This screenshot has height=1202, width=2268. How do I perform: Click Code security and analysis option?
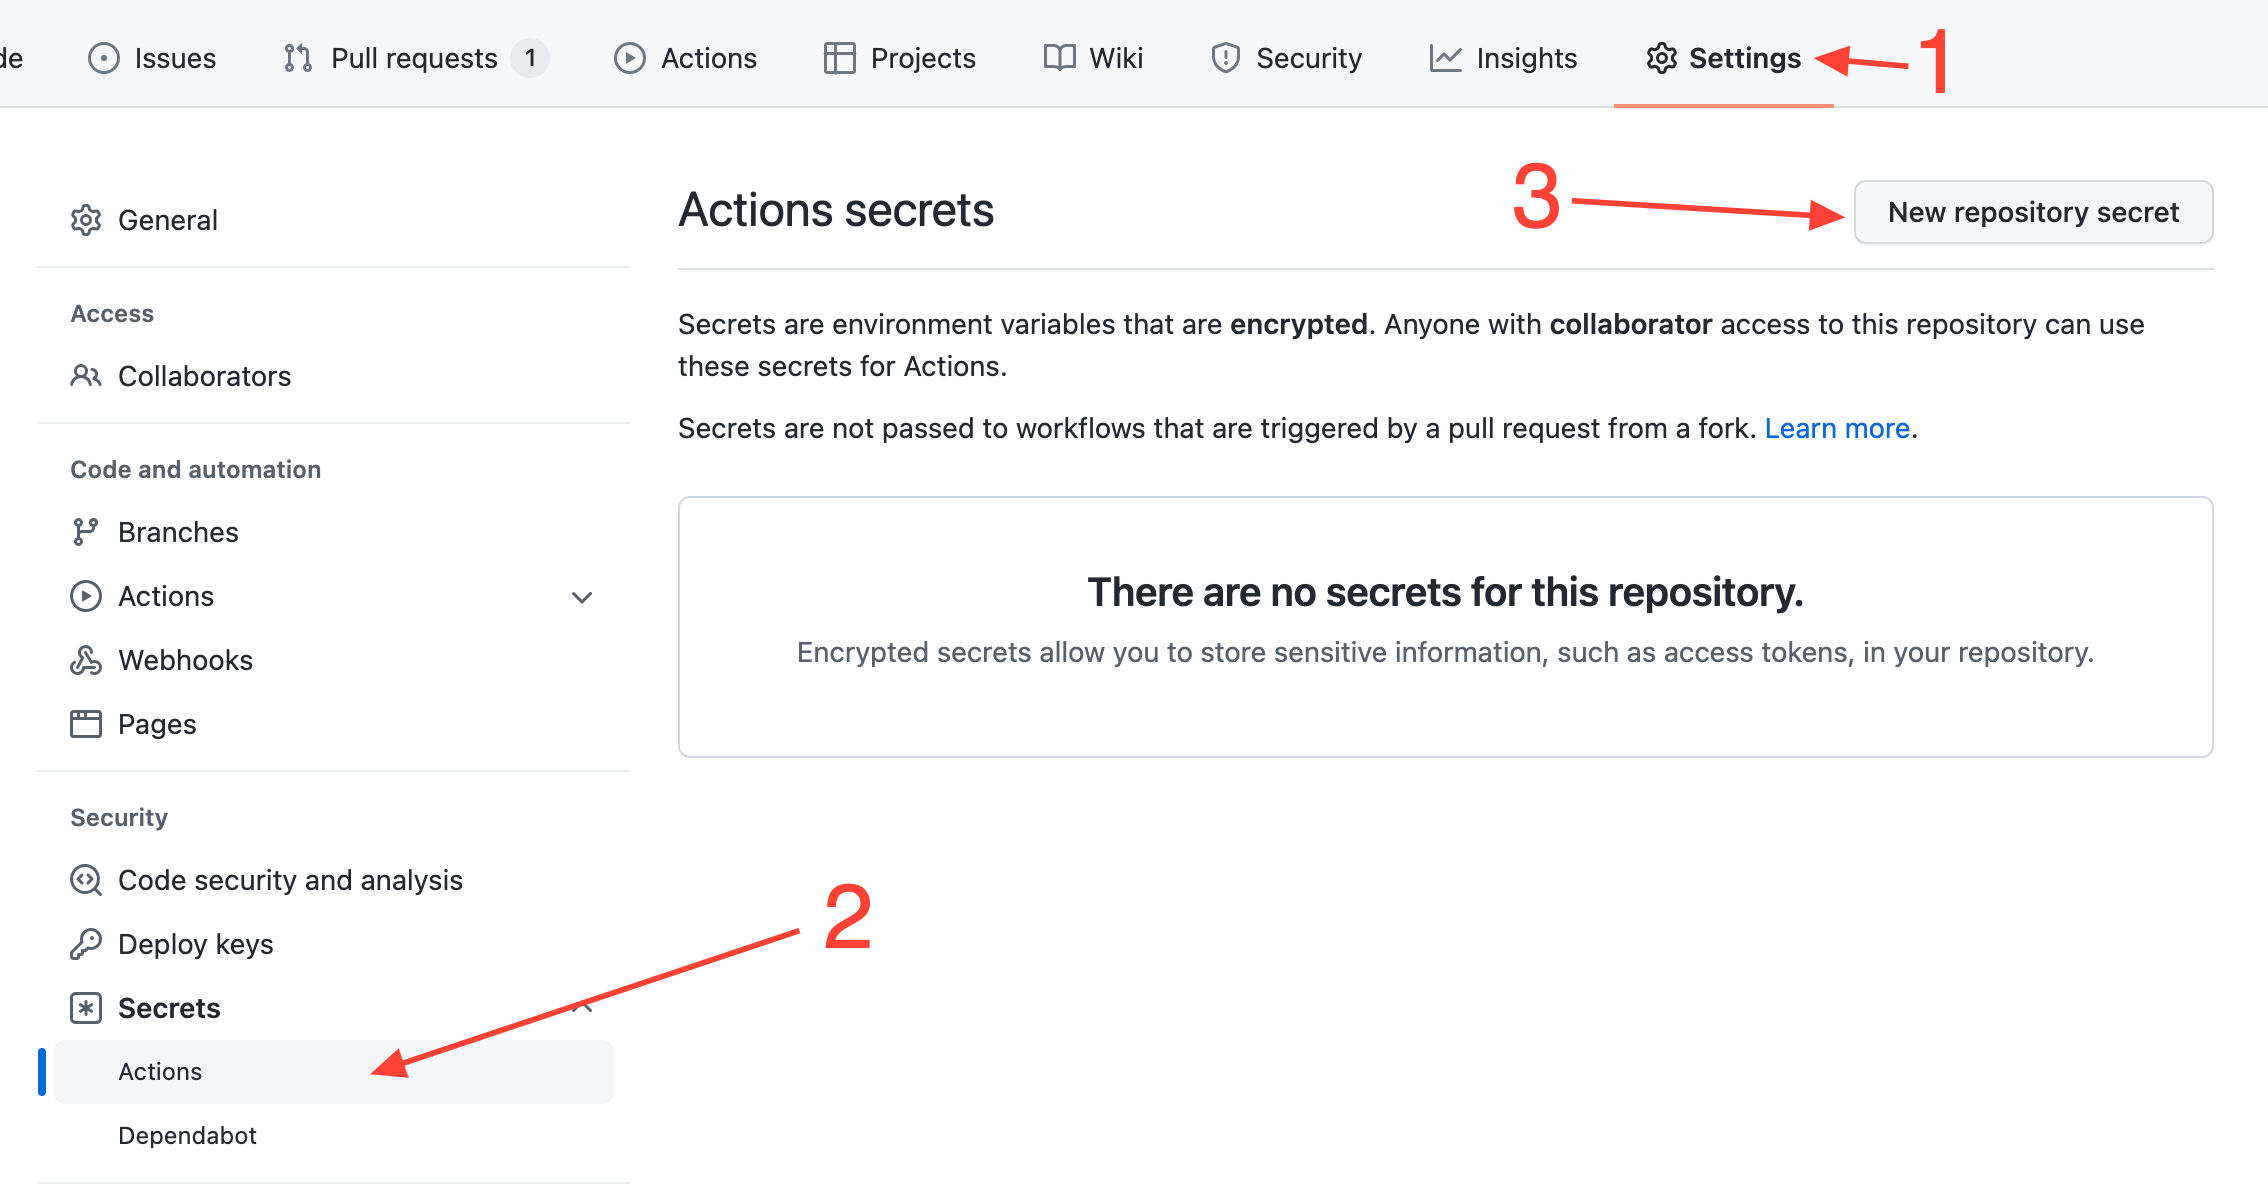(x=290, y=879)
